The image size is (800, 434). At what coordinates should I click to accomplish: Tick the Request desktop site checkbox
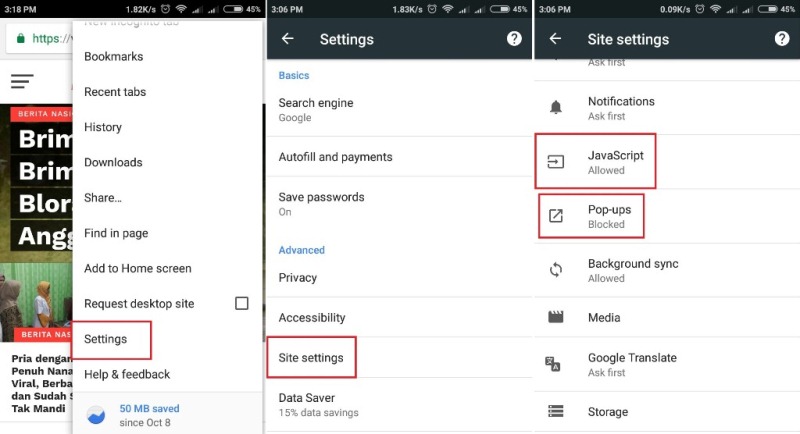(x=242, y=303)
